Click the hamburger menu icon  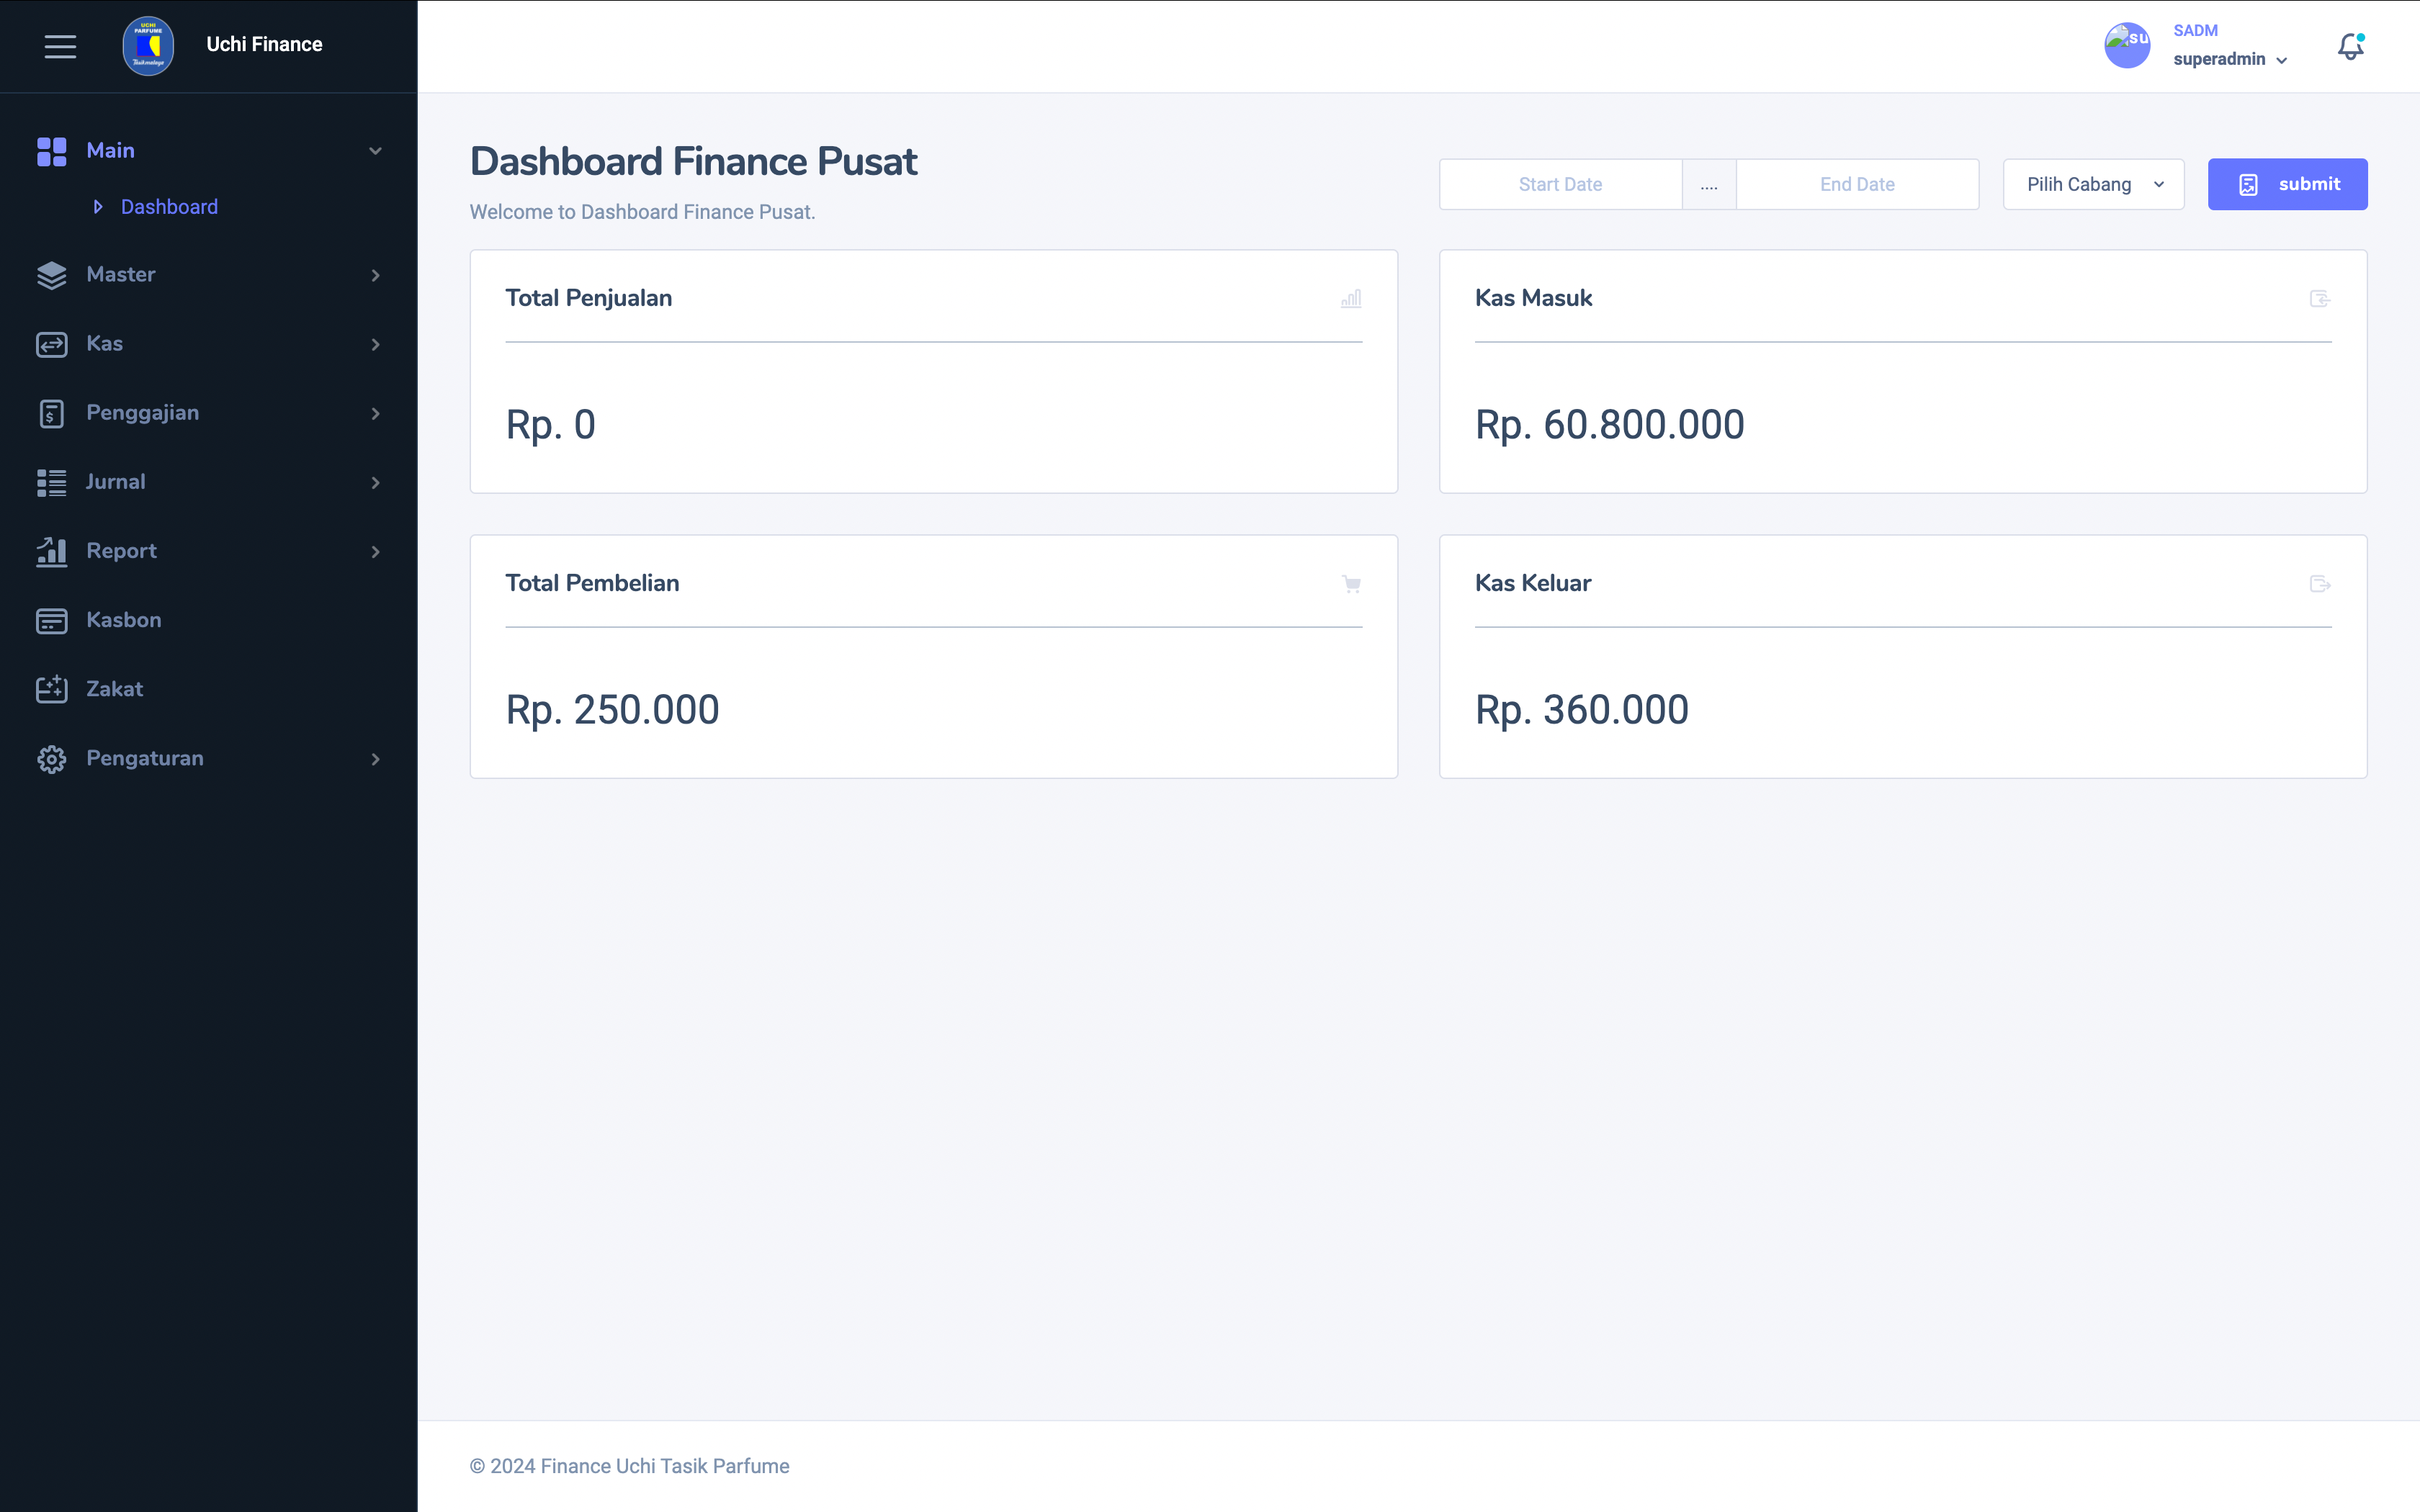[x=60, y=46]
